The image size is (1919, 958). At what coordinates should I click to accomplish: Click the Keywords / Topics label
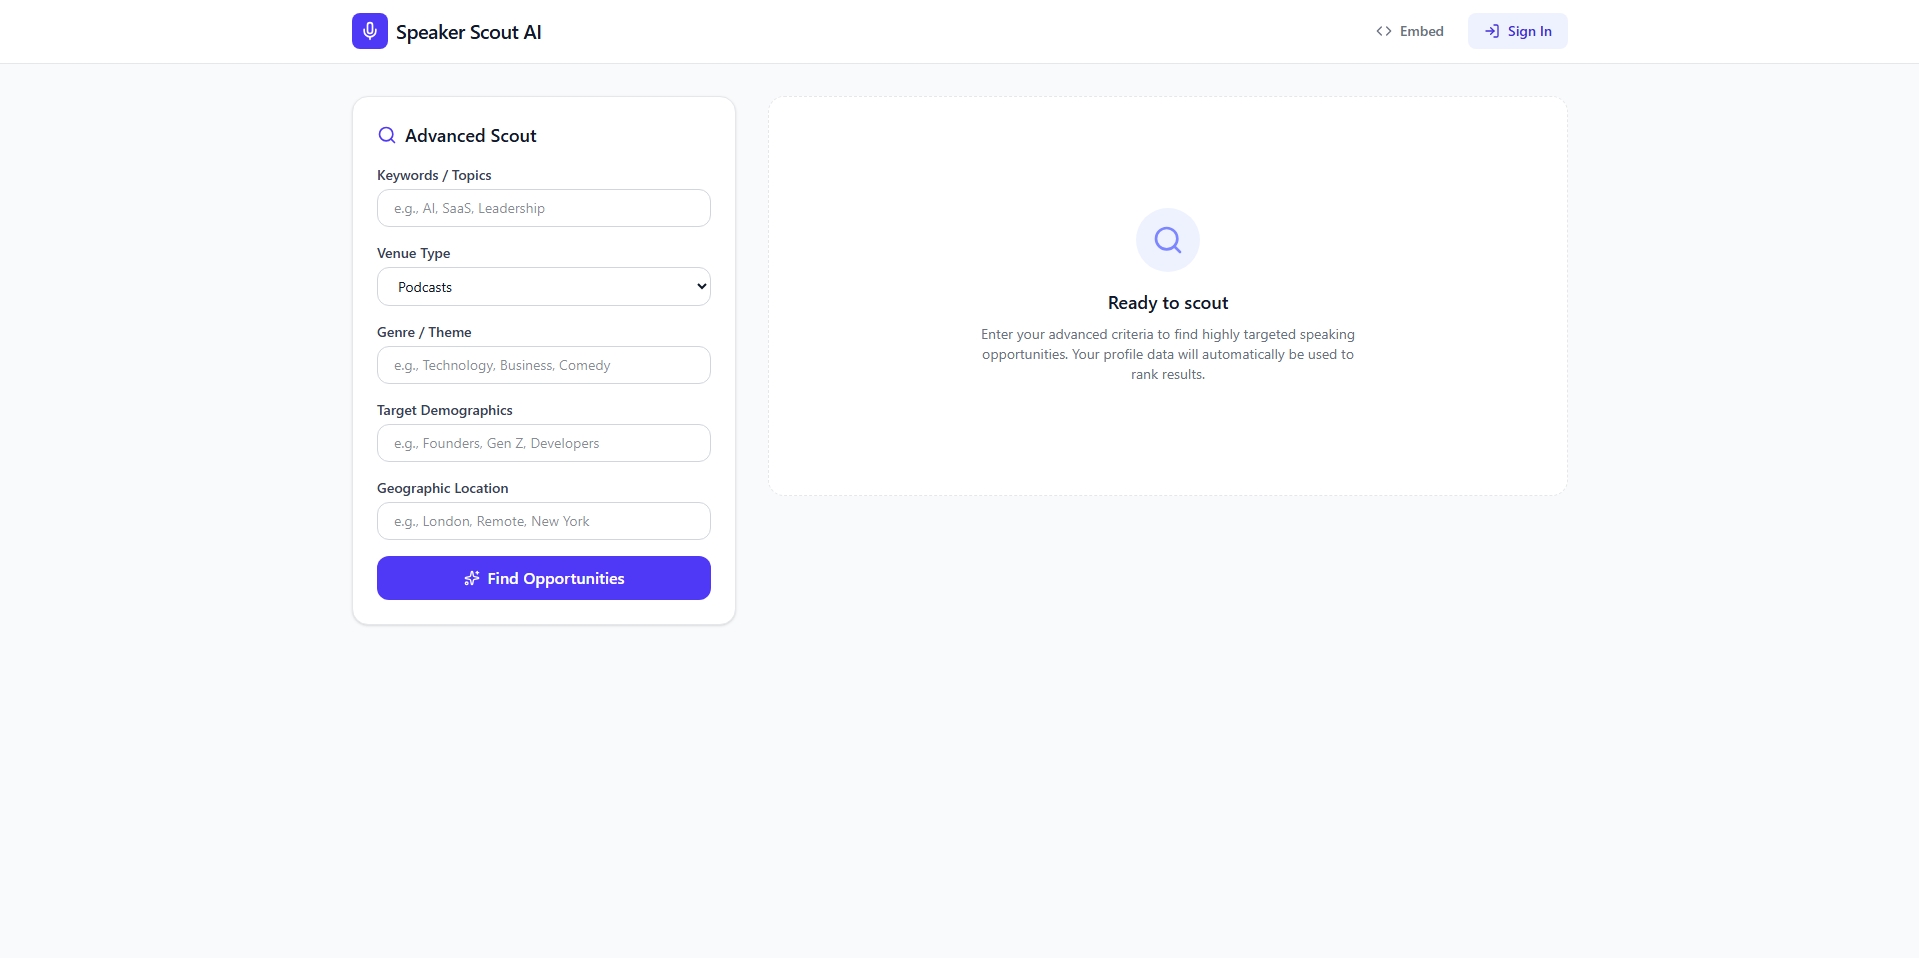pyautogui.click(x=434, y=175)
